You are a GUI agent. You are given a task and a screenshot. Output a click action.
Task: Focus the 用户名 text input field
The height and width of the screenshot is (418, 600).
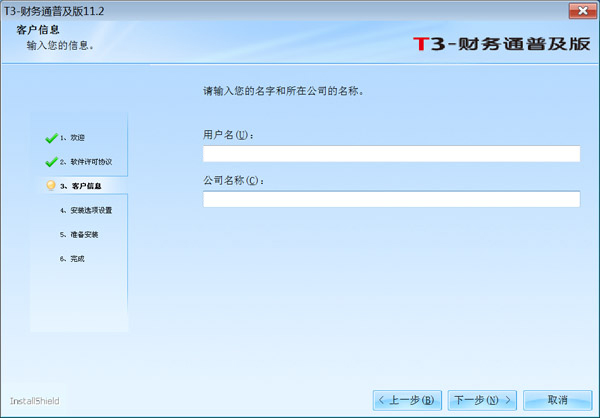[391, 154]
